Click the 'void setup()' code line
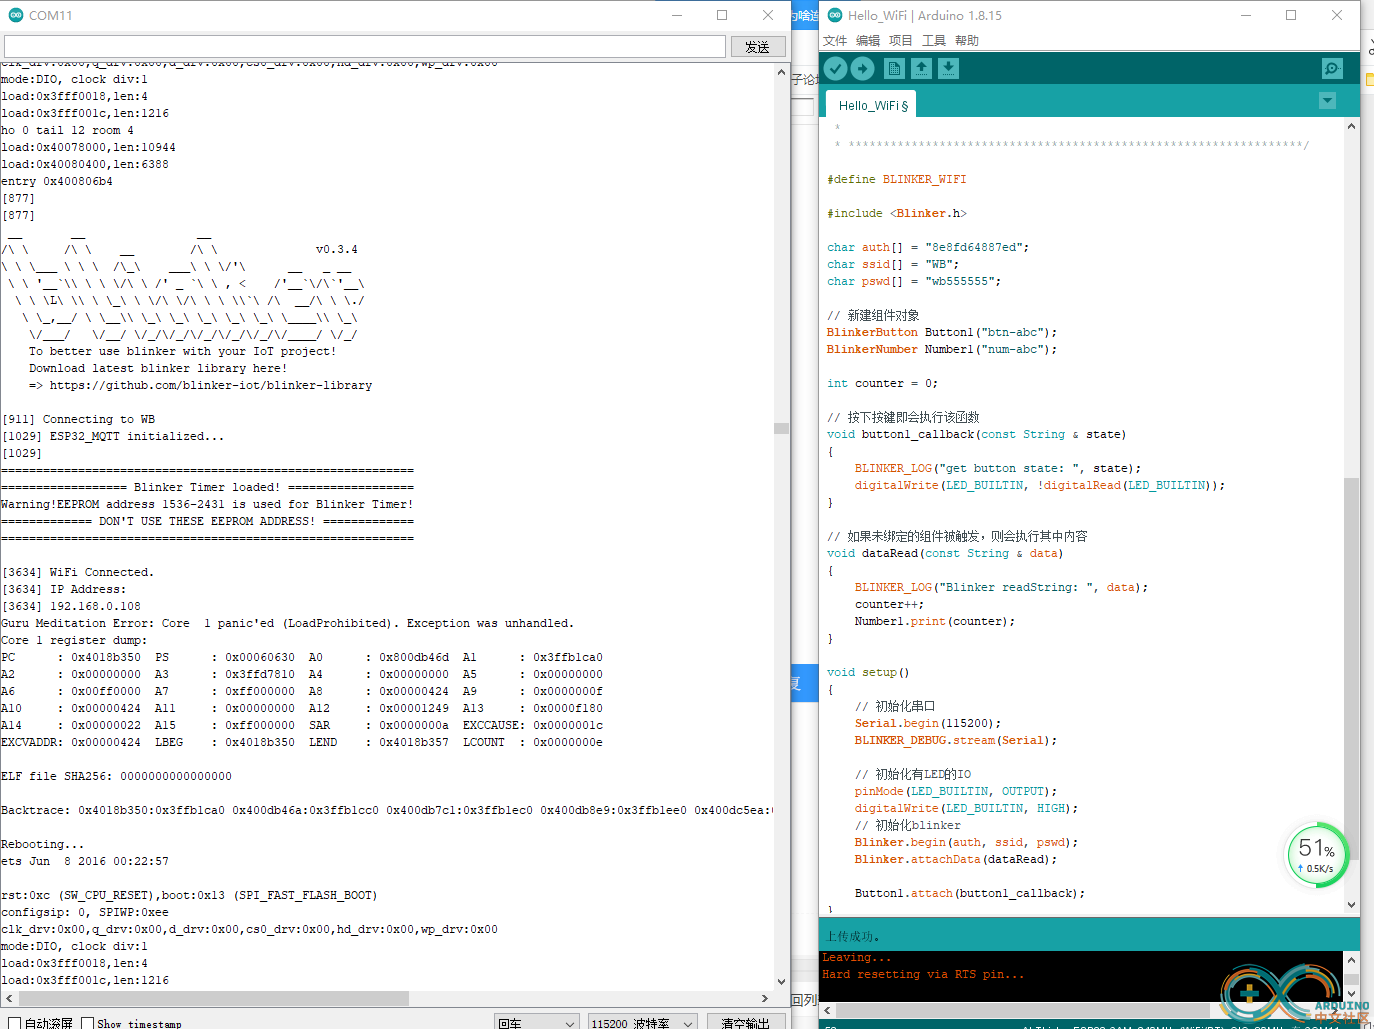Viewport: 1374px width, 1029px height. pyautogui.click(x=868, y=672)
